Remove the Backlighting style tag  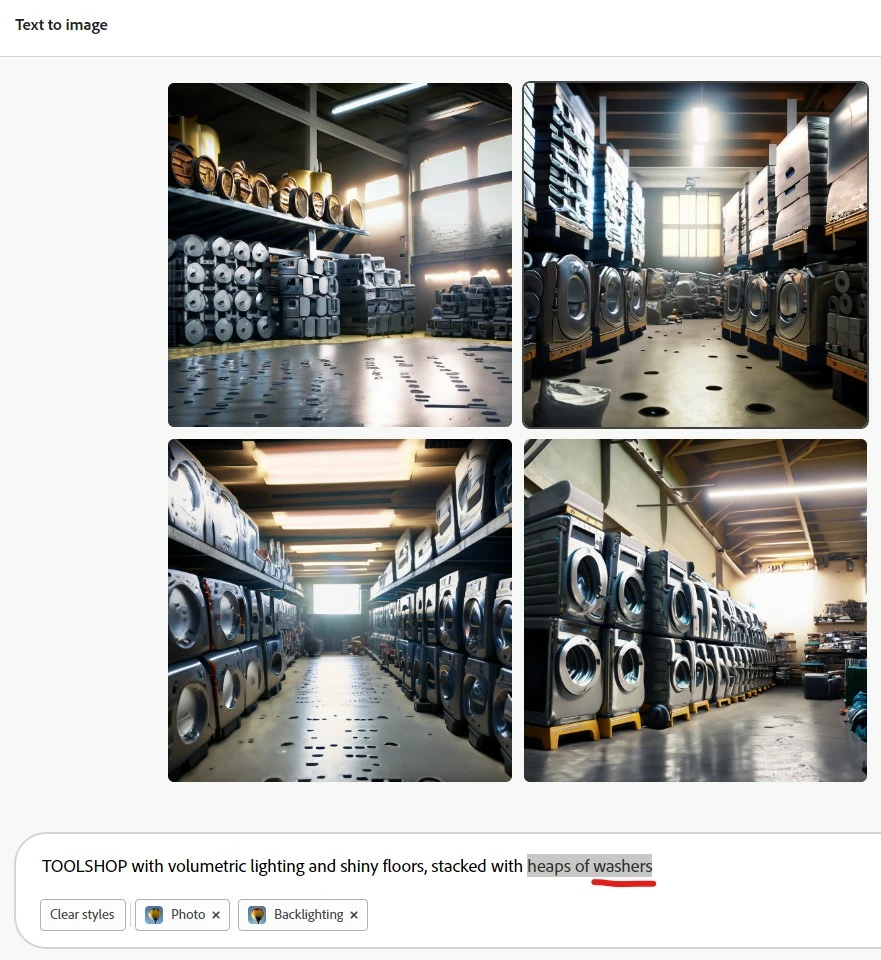coord(354,915)
